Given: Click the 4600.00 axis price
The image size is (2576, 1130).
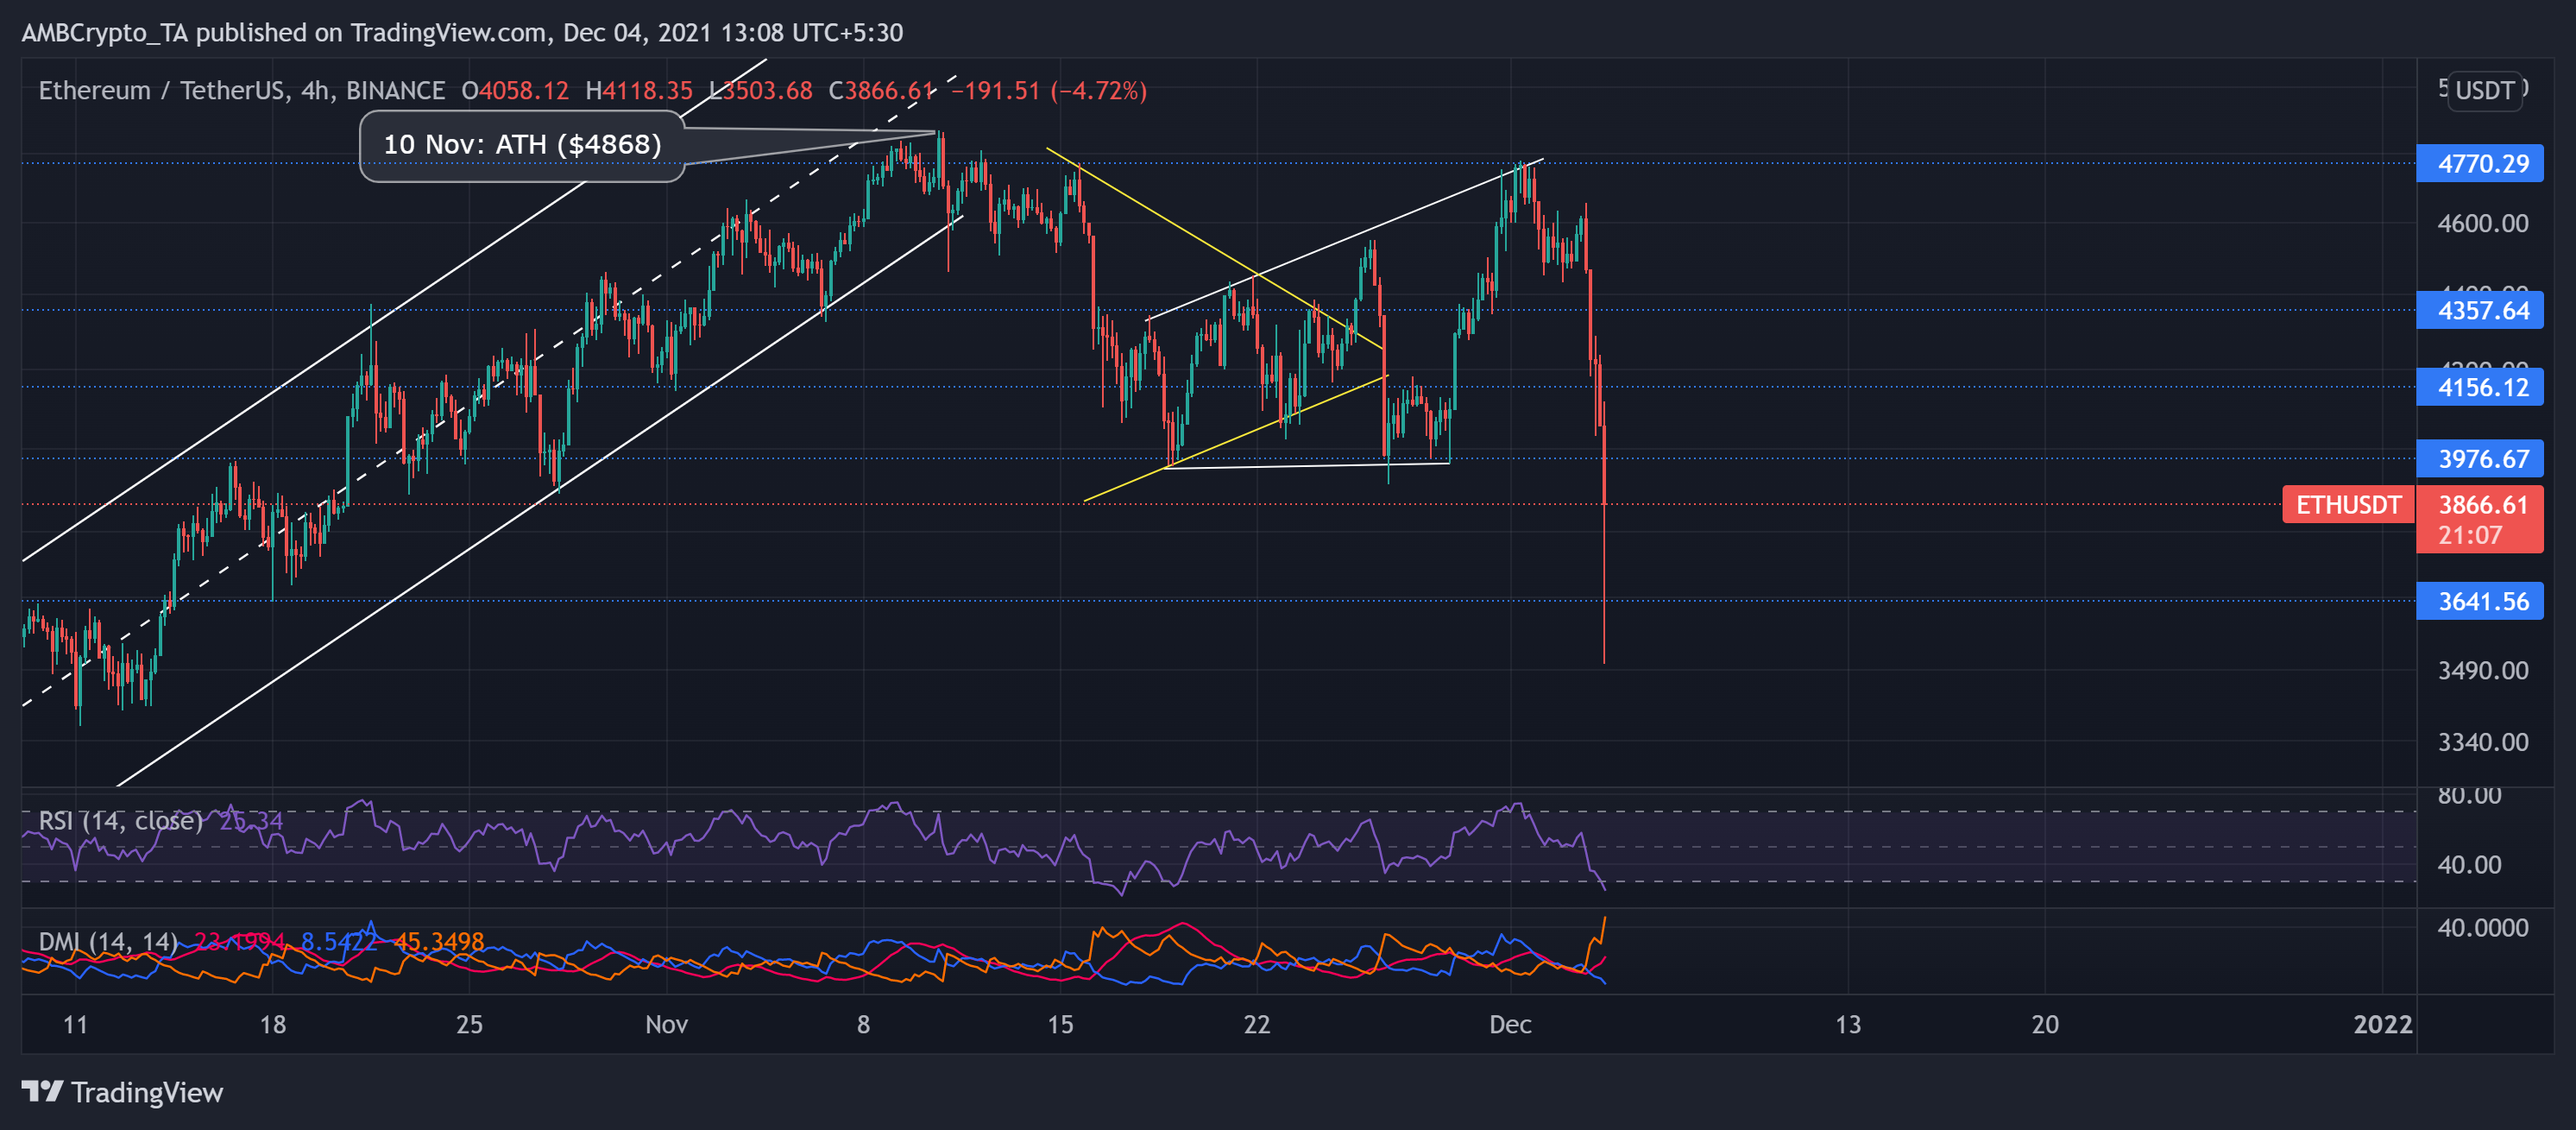Looking at the screenshot, I should click(2482, 223).
